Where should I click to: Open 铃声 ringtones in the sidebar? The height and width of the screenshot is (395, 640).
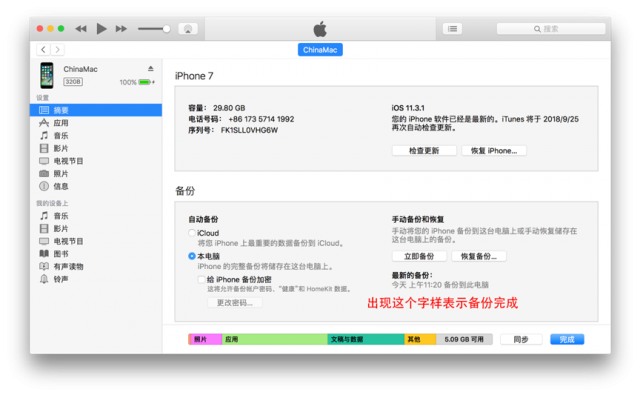96,279
